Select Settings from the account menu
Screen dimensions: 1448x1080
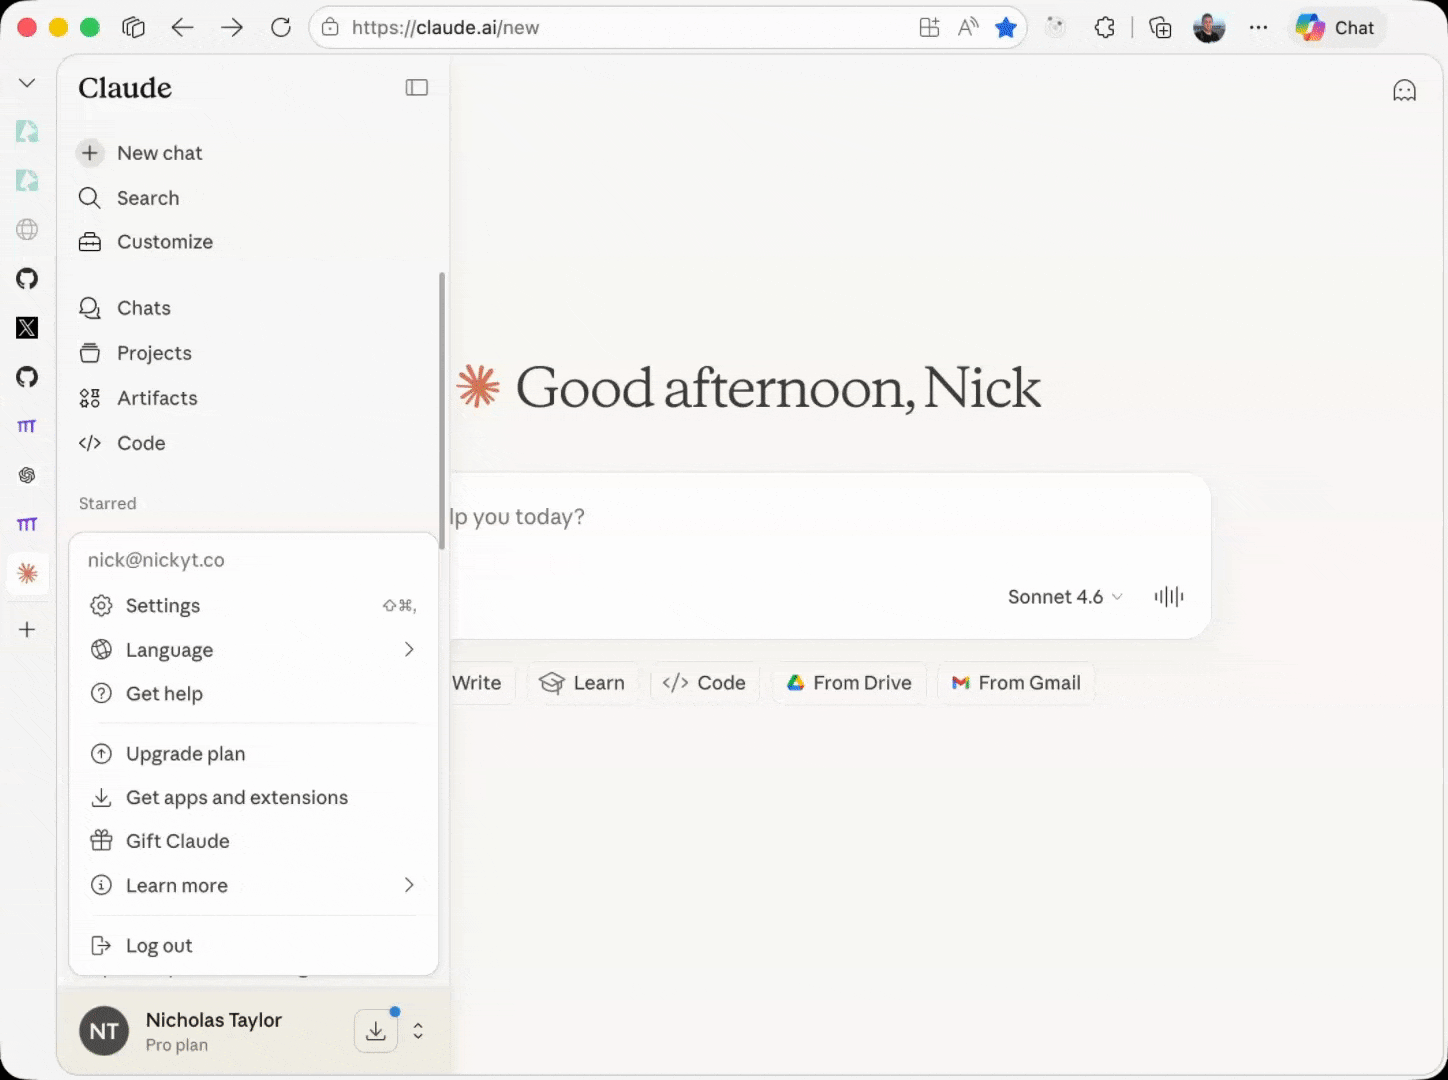[163, 605]
